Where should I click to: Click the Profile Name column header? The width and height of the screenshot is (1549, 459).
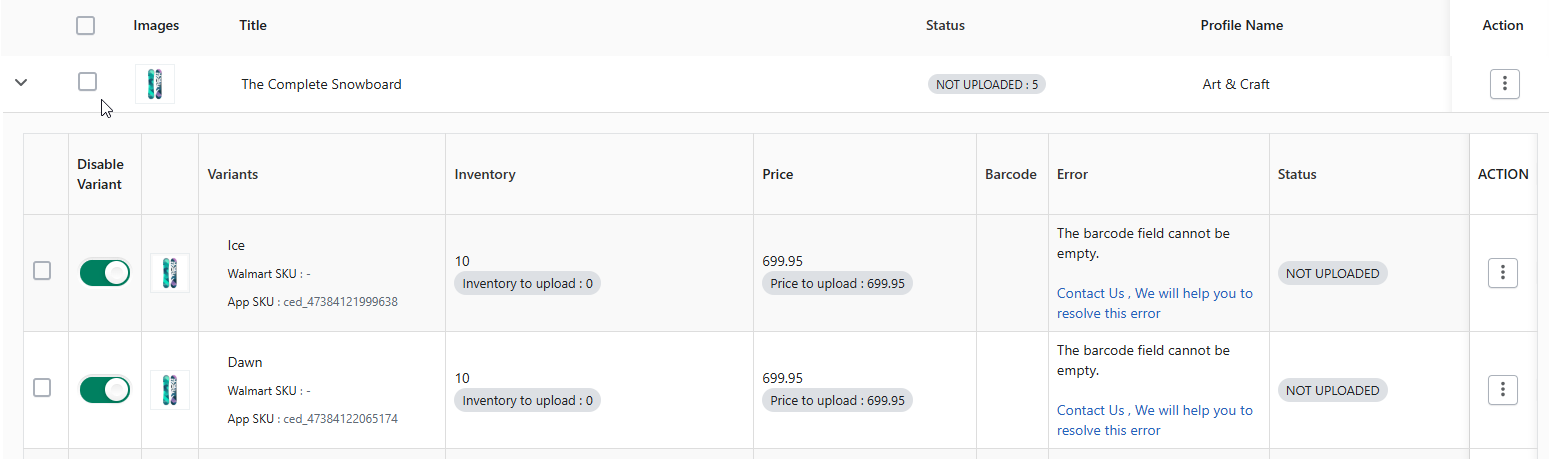pos(1242,26)
